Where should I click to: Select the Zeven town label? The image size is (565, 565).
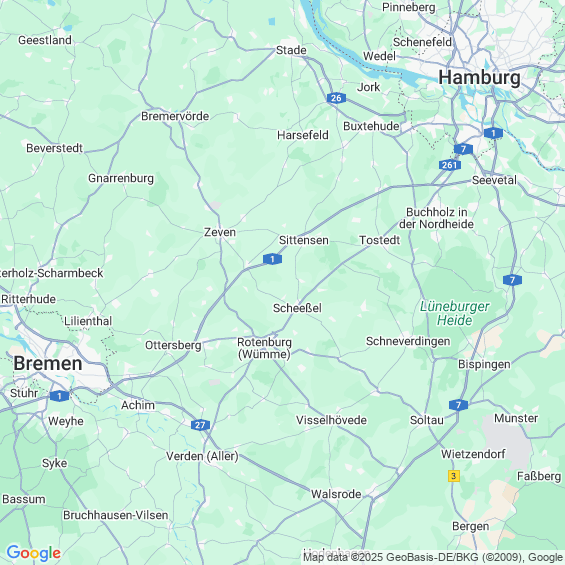220,232
